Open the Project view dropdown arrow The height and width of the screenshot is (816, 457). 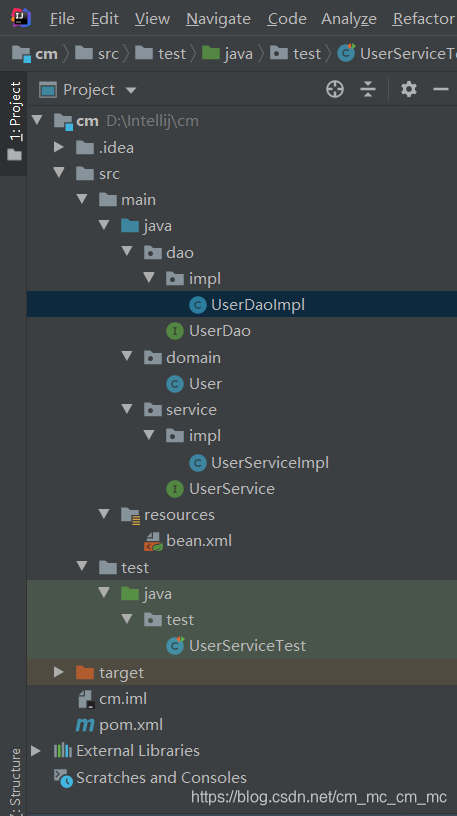pos(131,91)
